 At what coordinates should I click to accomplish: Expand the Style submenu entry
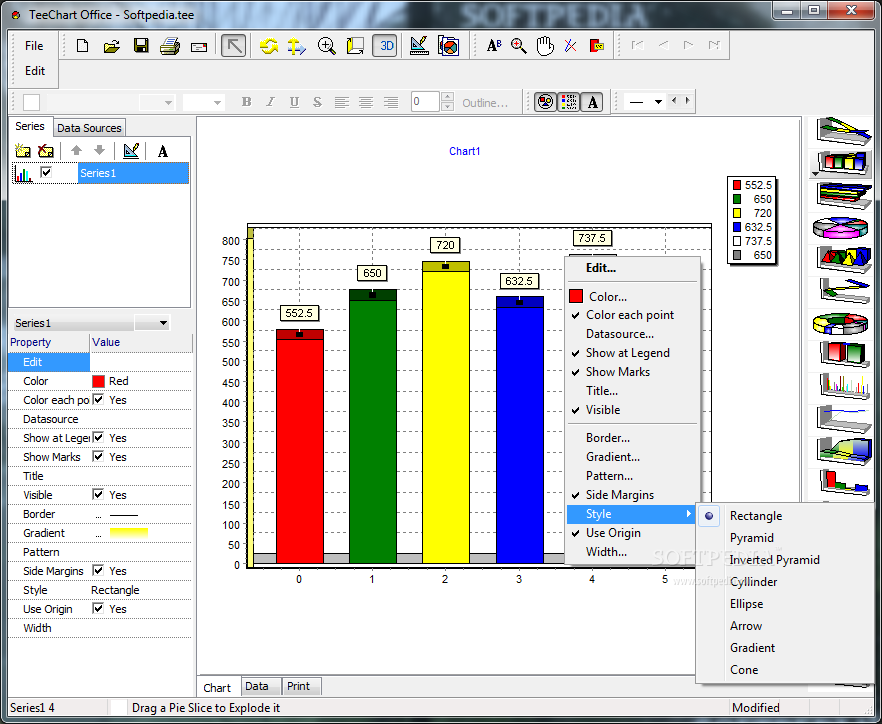point(633,514)
